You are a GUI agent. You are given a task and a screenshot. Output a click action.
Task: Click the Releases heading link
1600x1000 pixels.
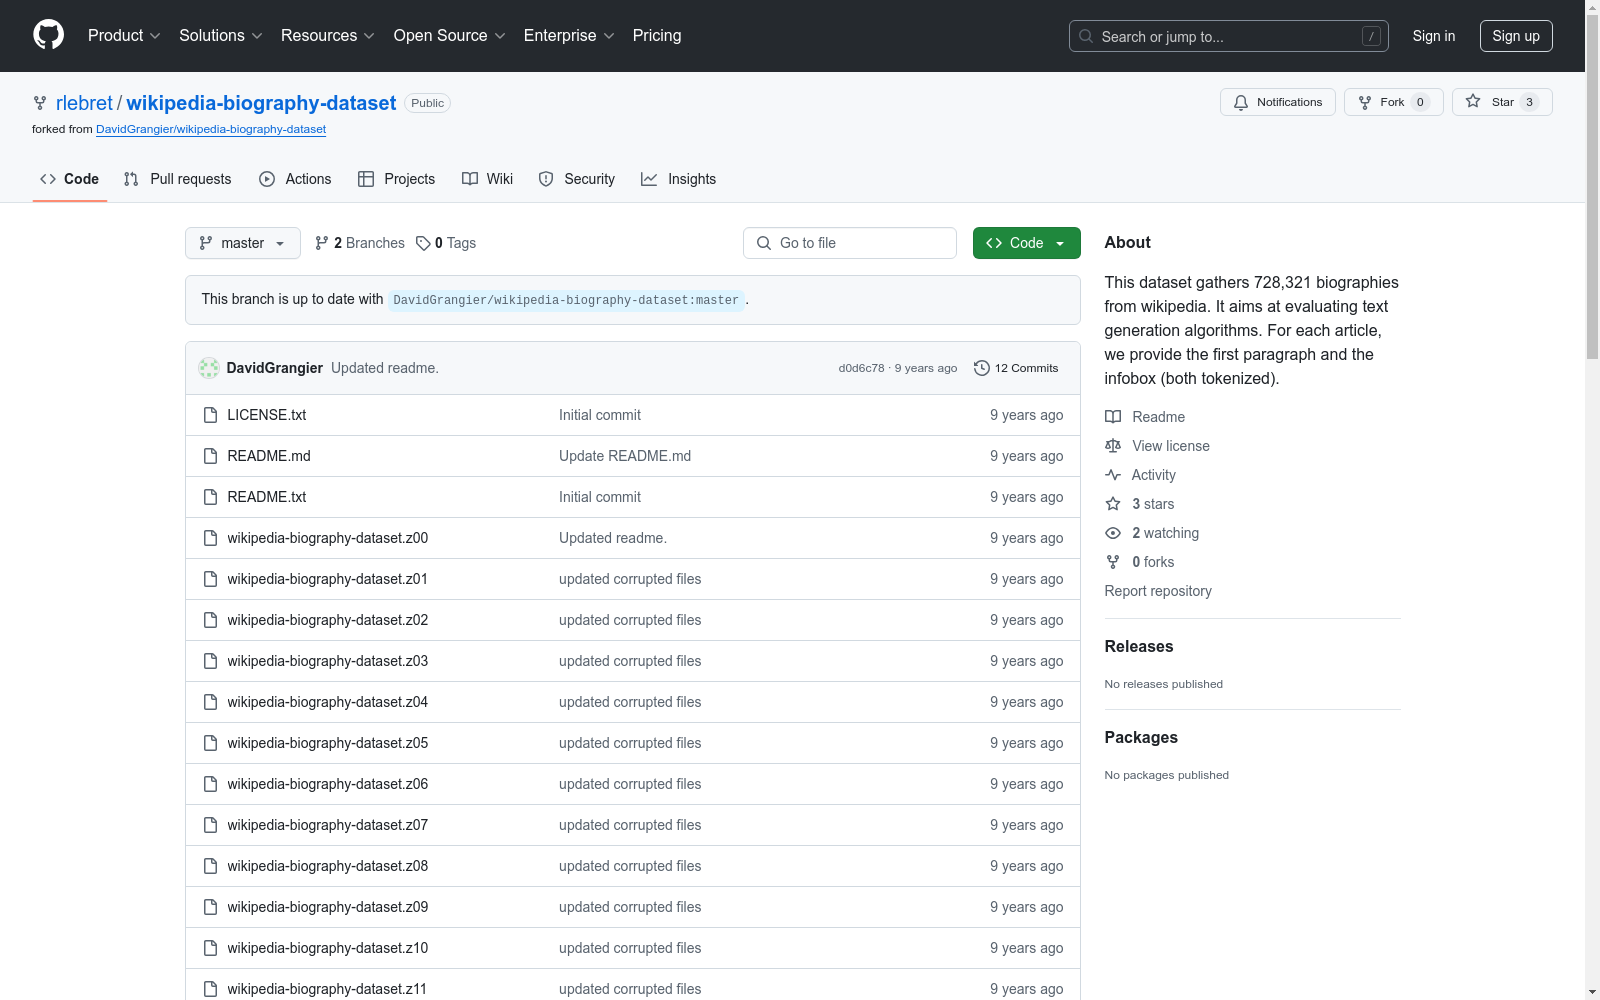(x=1139, y=646)
